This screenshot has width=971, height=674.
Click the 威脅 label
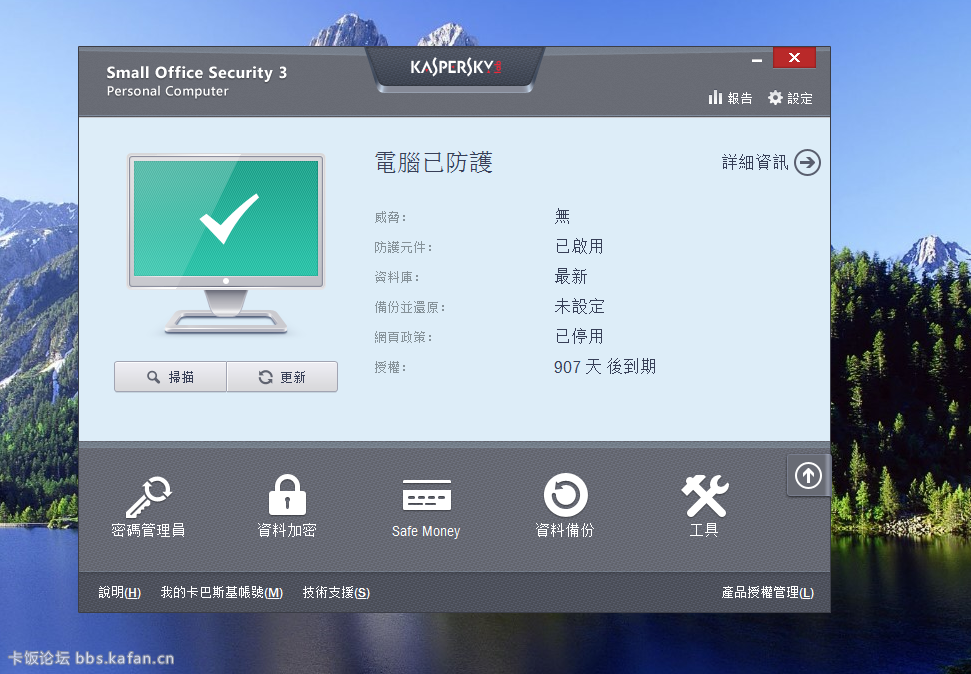390,217
